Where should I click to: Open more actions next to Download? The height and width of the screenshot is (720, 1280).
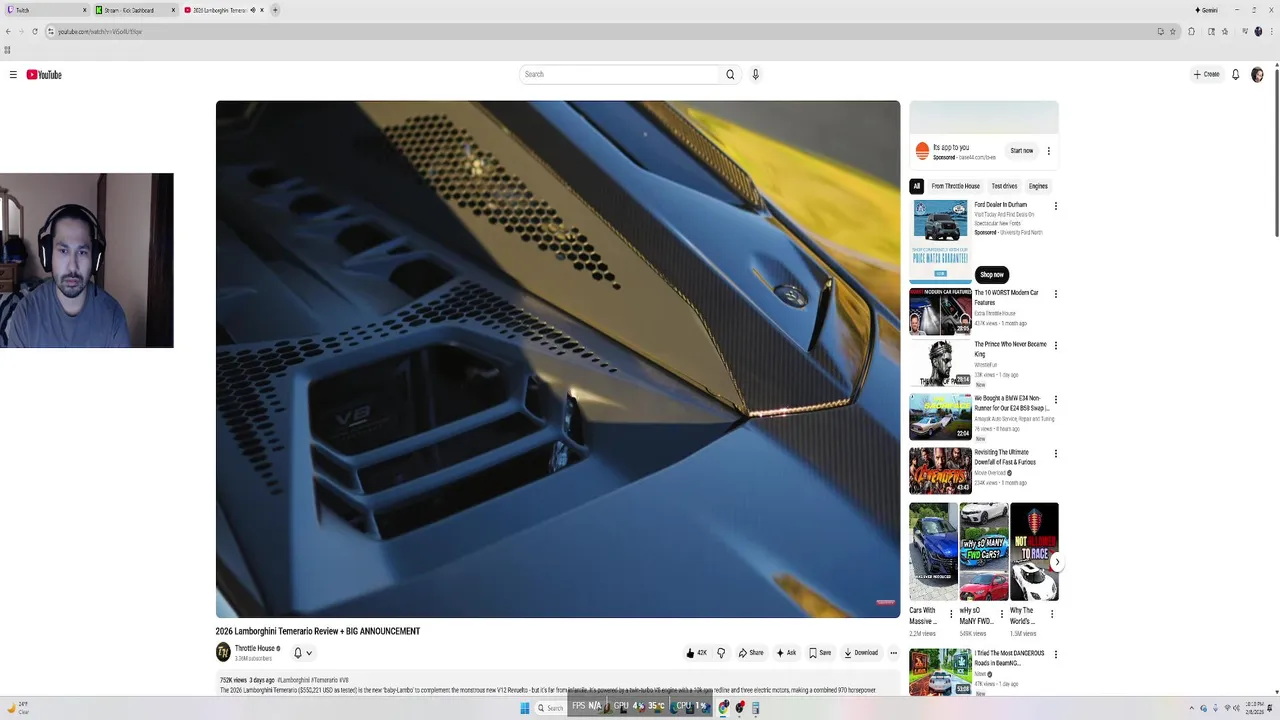click(894, 653)
